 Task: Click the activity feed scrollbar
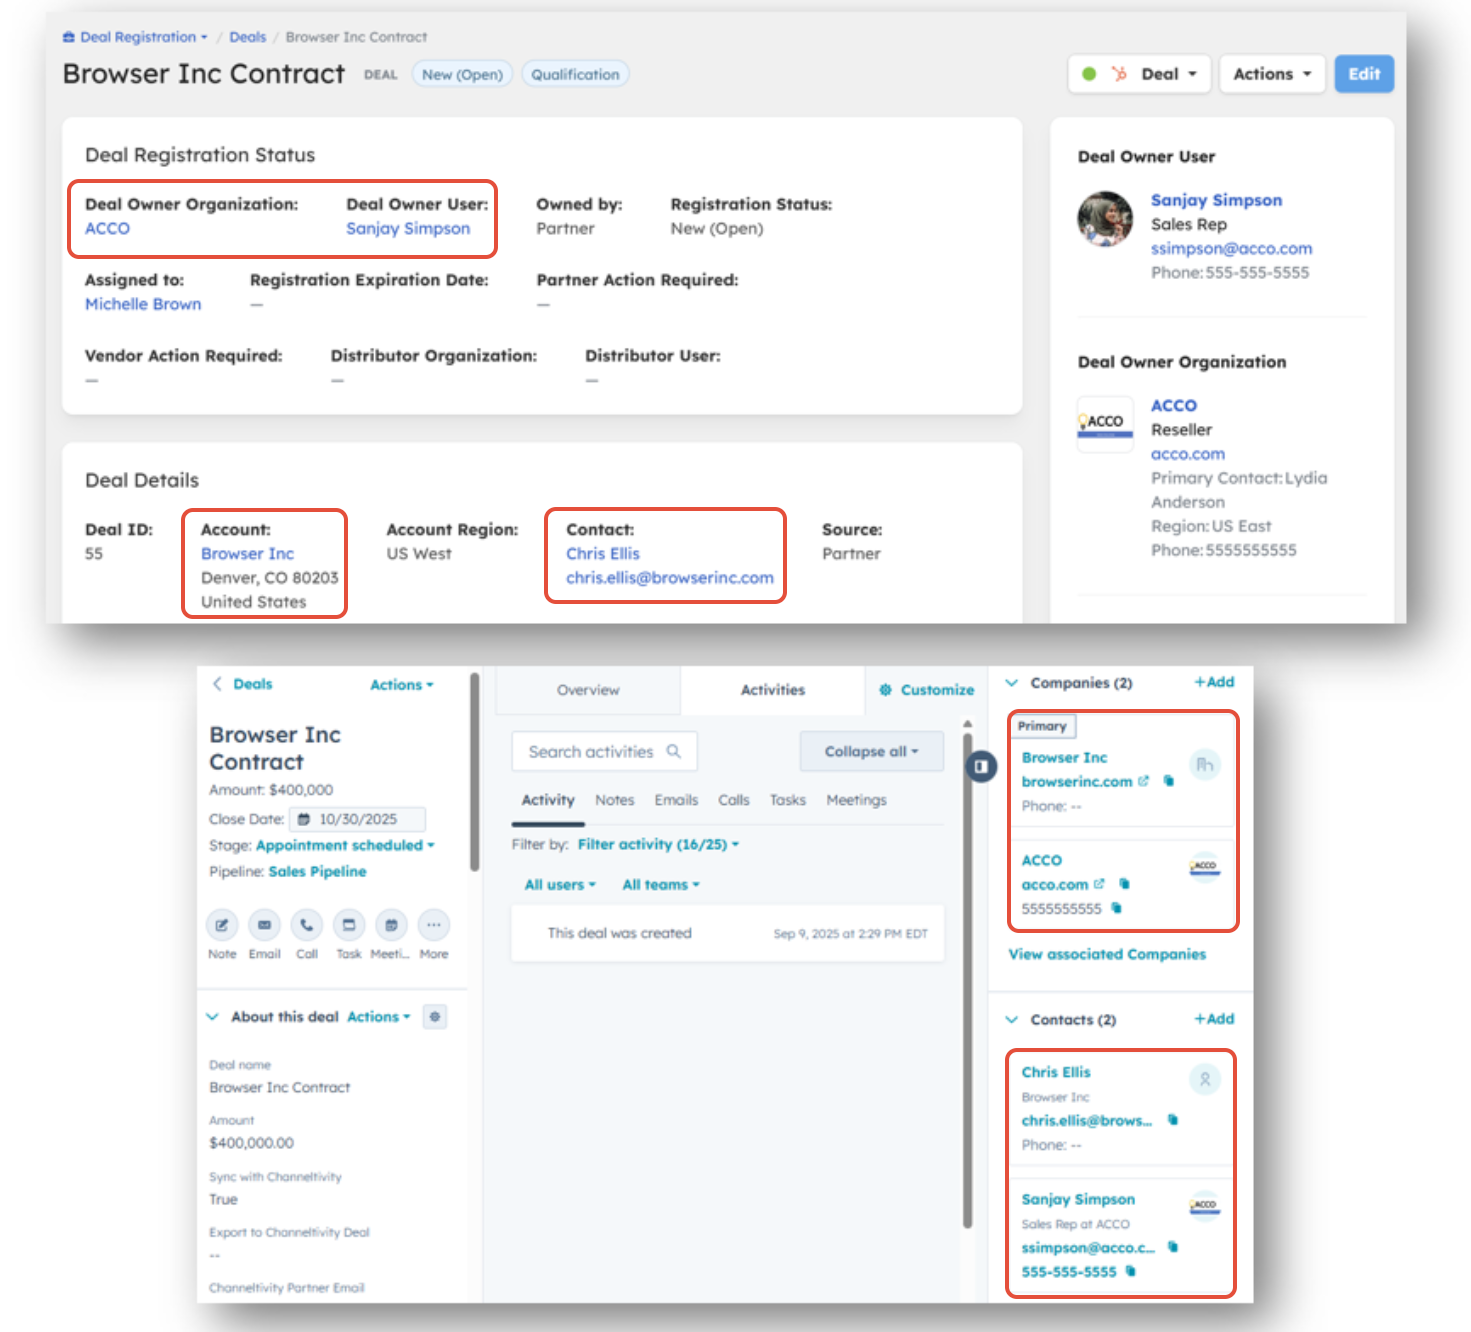pyautogui.click(x=967, y=980)
